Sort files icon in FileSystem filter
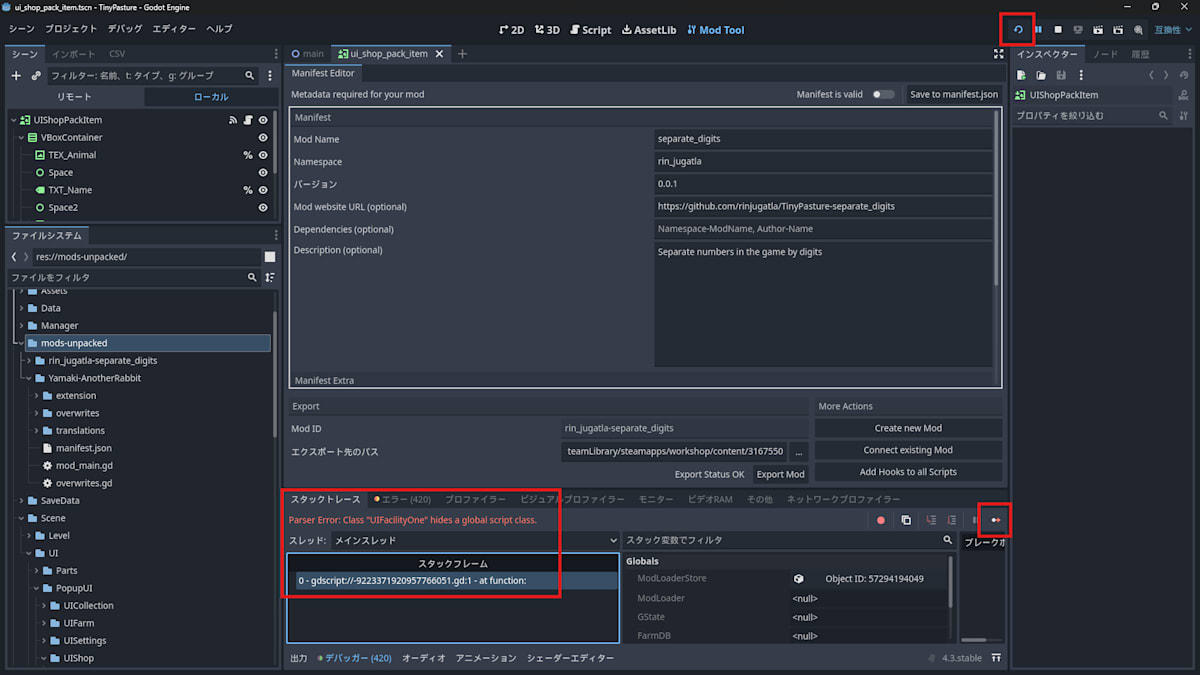 coord(269,277)
